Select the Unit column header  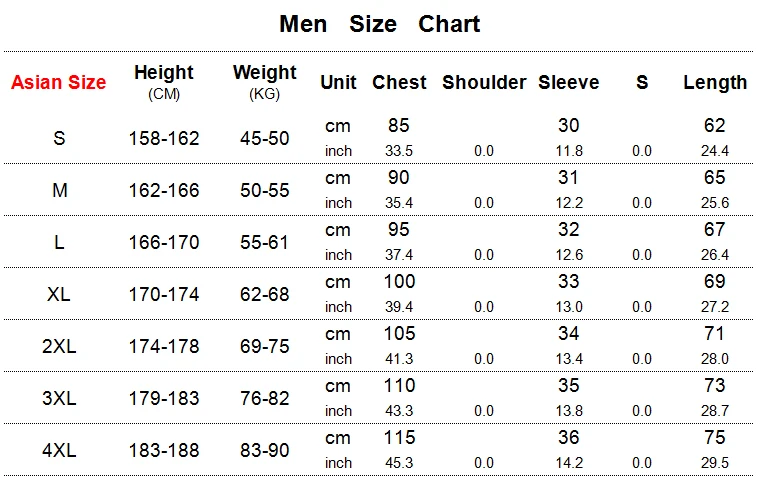tap(338, 82)
